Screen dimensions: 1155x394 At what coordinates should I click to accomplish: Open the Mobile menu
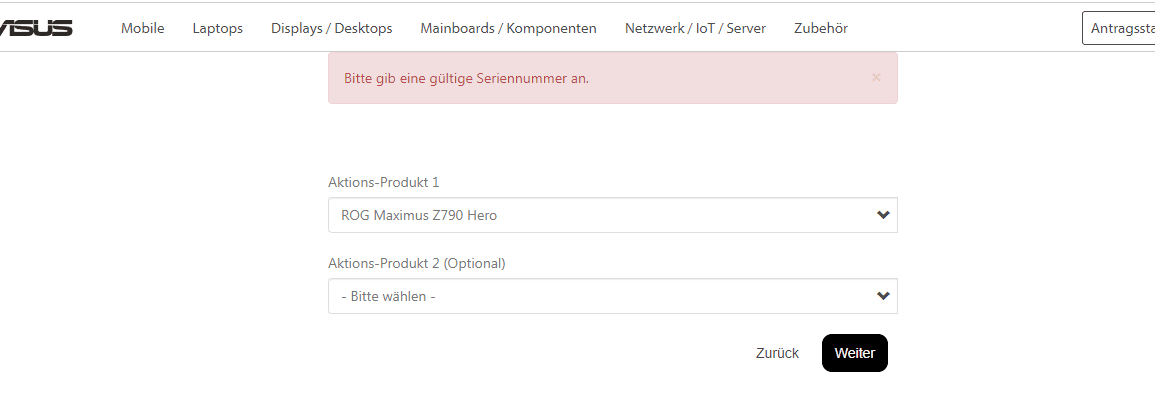tap(143, 29)
